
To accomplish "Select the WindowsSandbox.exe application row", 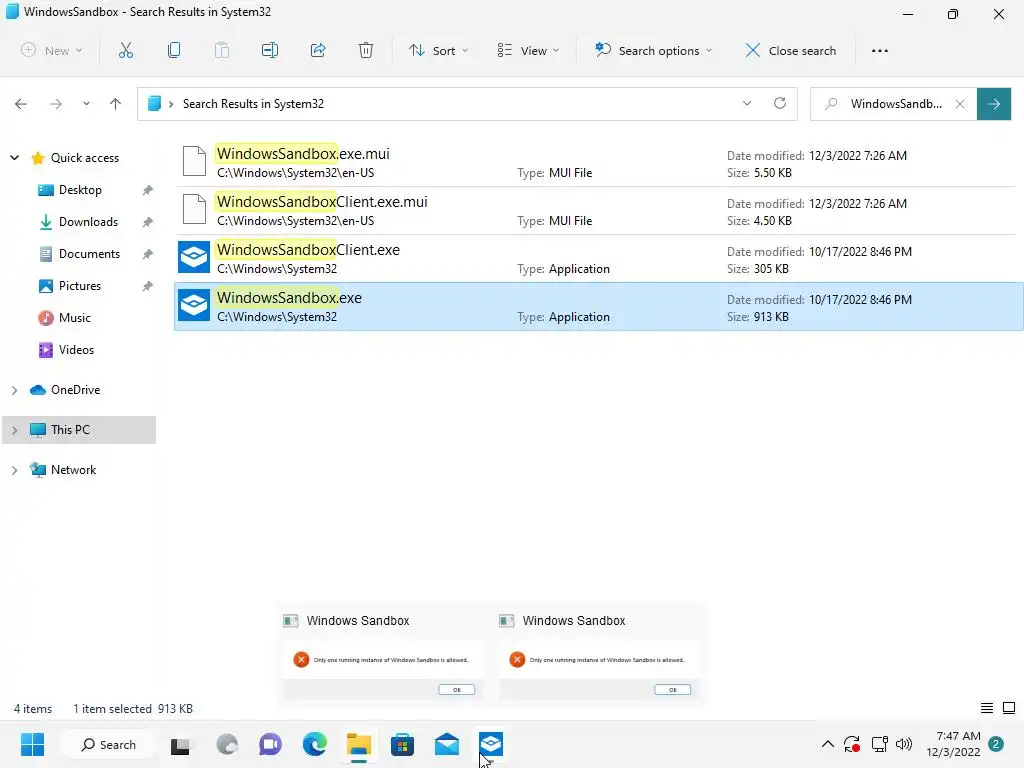I will pyautogui.click(x=598, y=306).
